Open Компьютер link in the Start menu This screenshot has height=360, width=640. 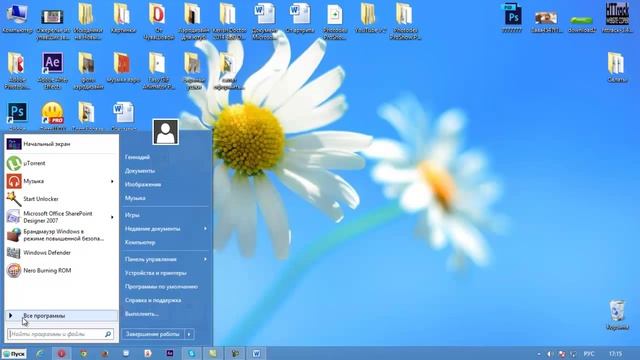[x=140, y=242]
